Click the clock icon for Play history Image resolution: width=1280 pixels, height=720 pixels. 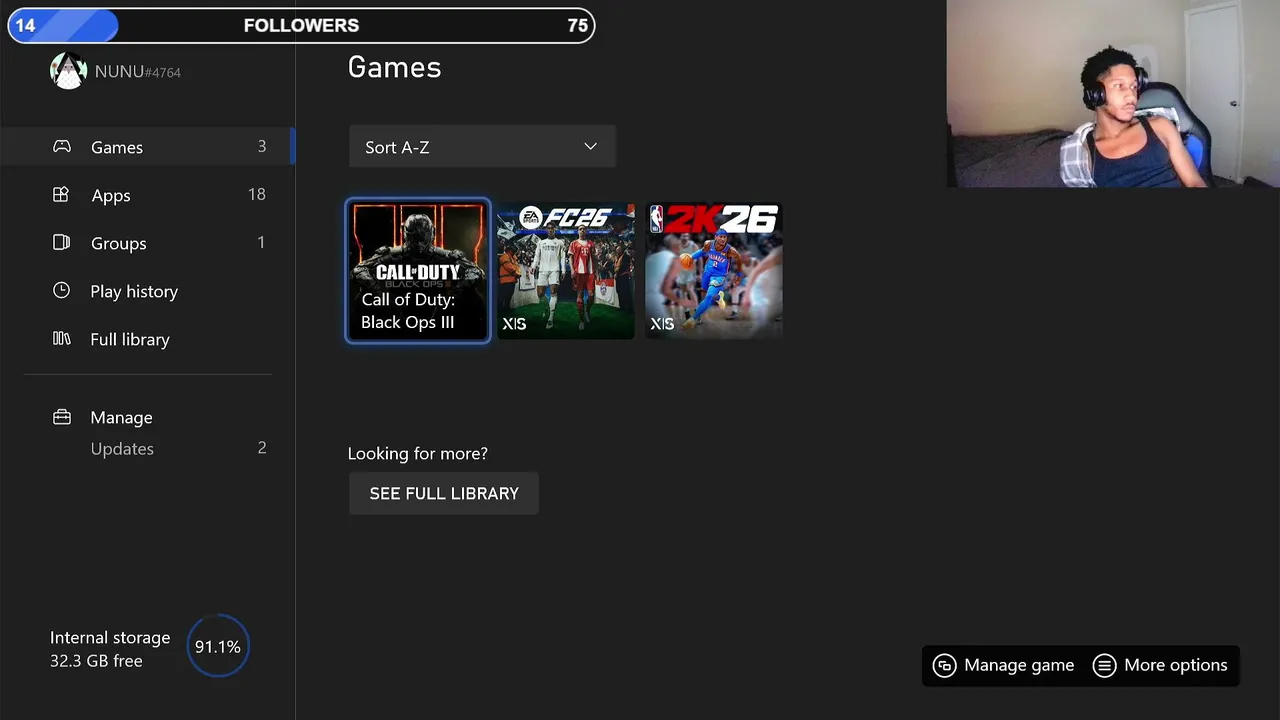(61, 291)
